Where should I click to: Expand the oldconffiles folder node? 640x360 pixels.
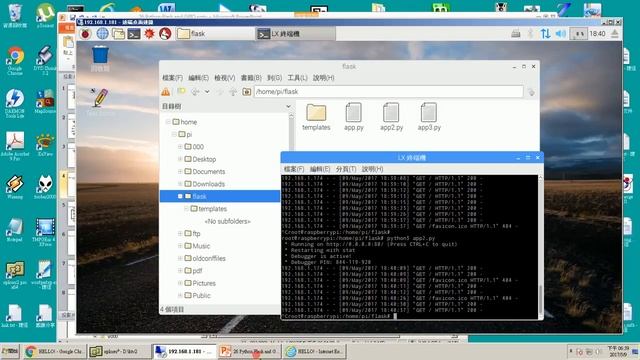point(180,258)
